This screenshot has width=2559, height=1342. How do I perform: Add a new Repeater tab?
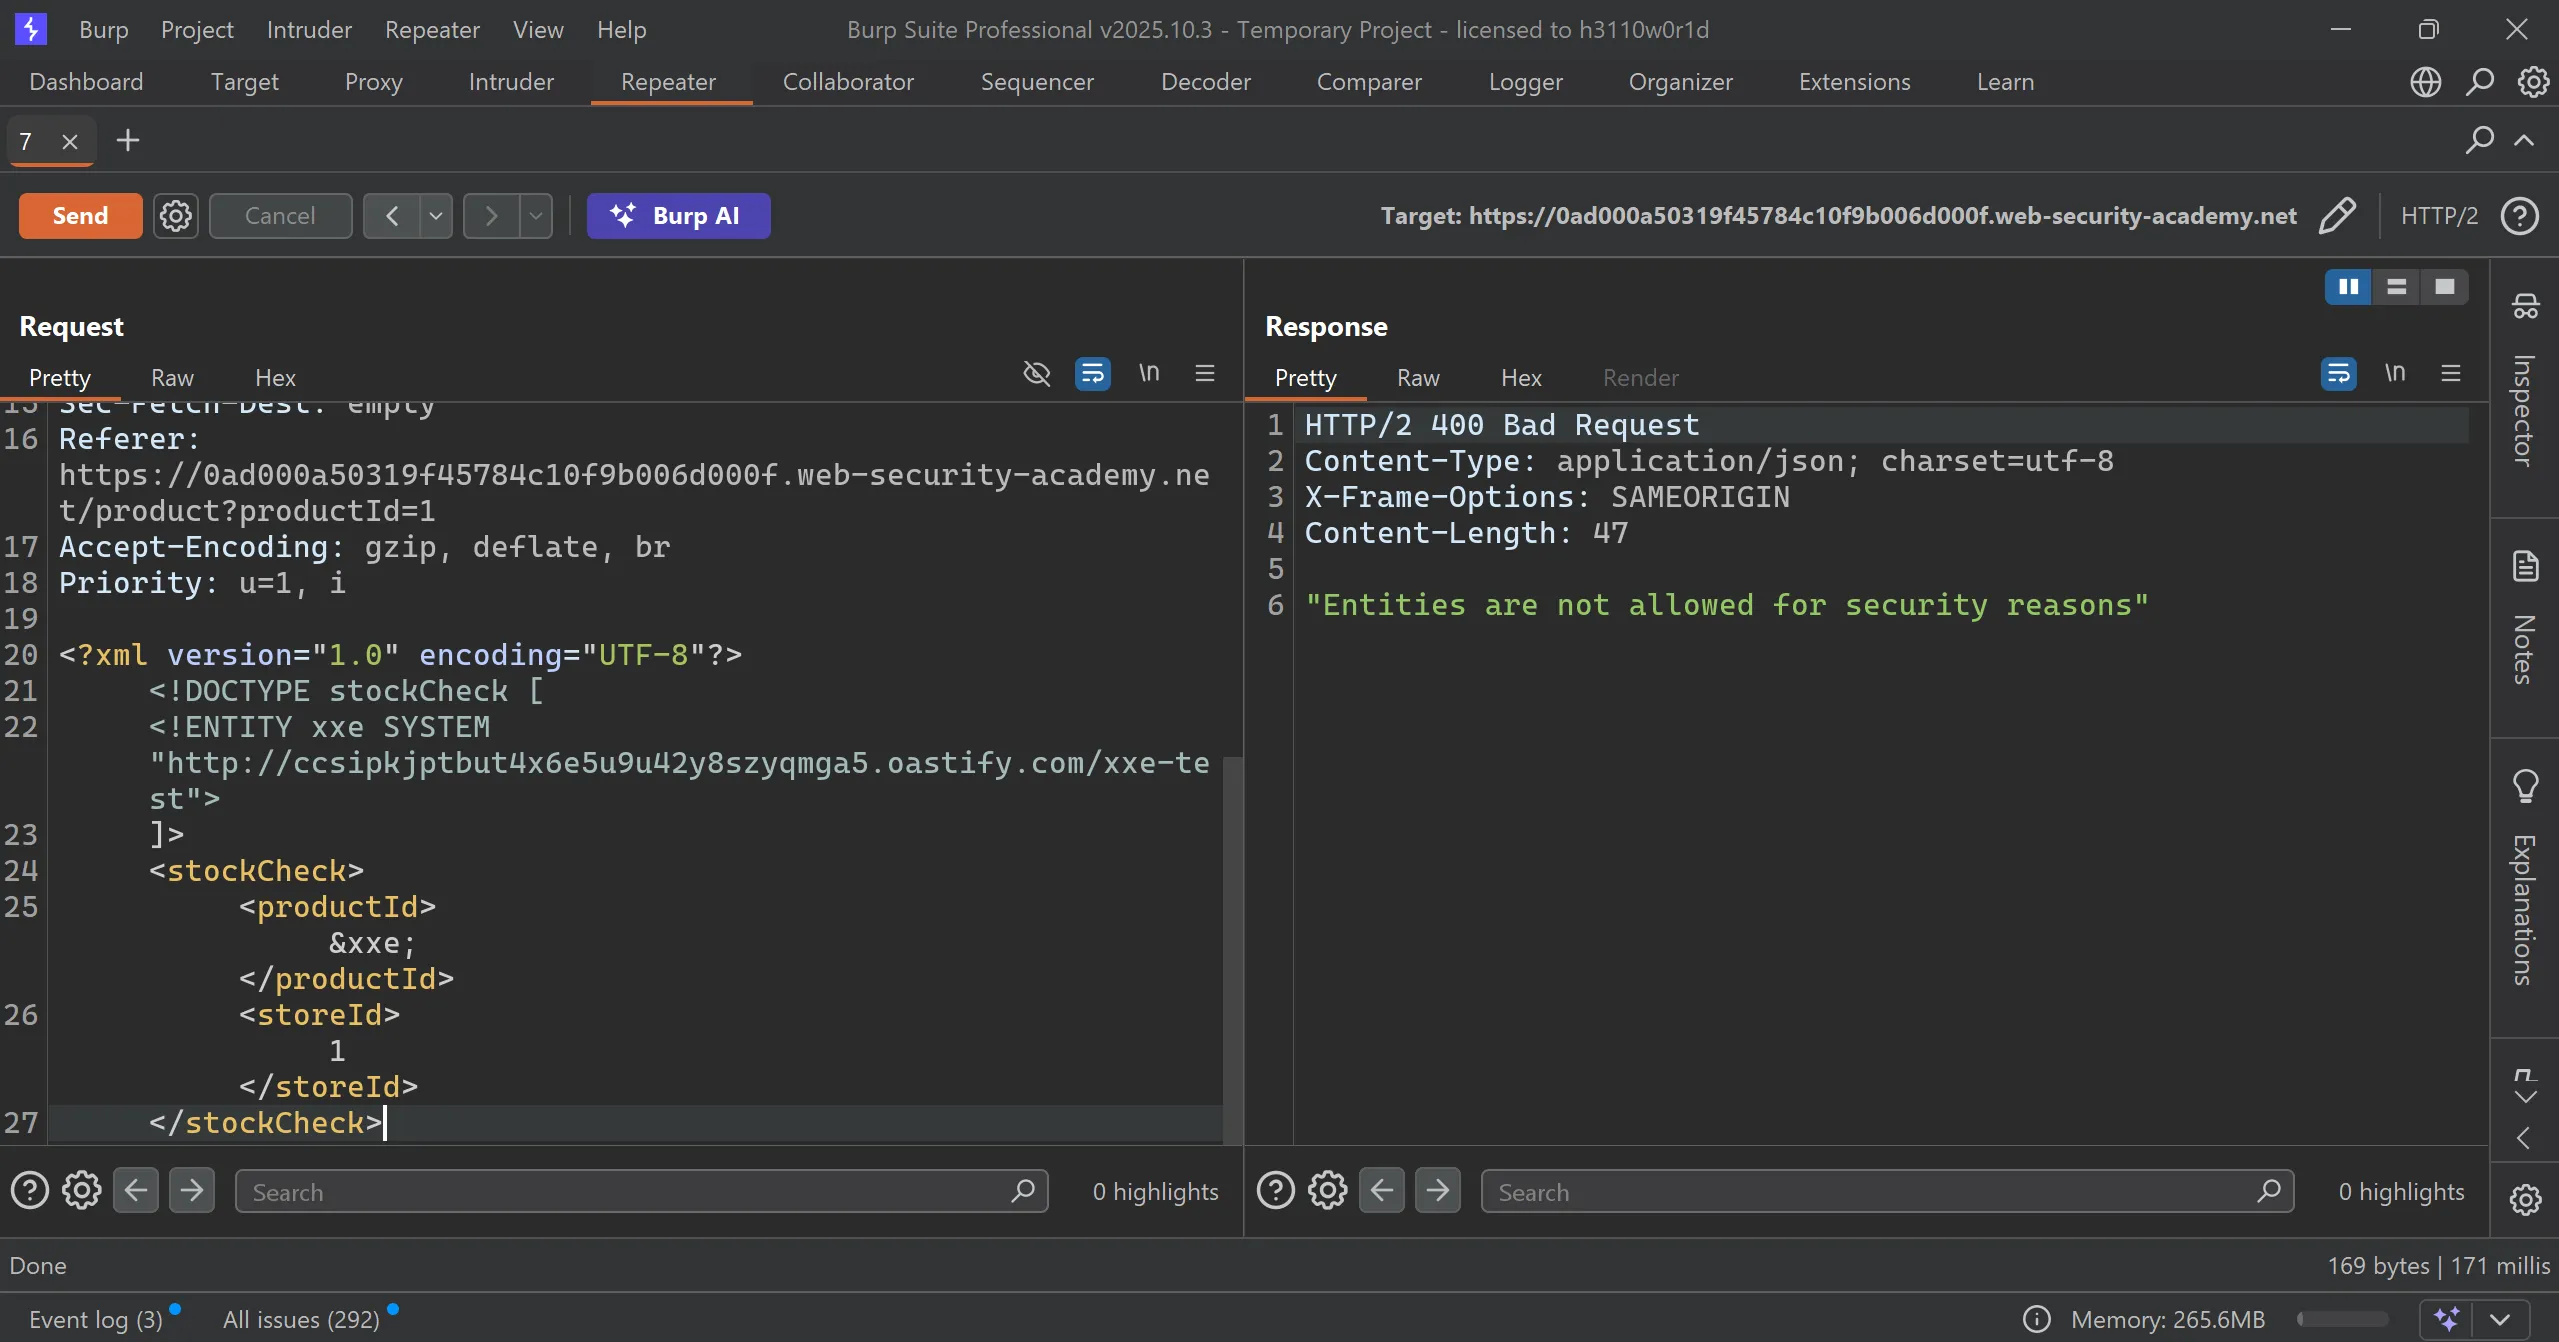point(128,141)
